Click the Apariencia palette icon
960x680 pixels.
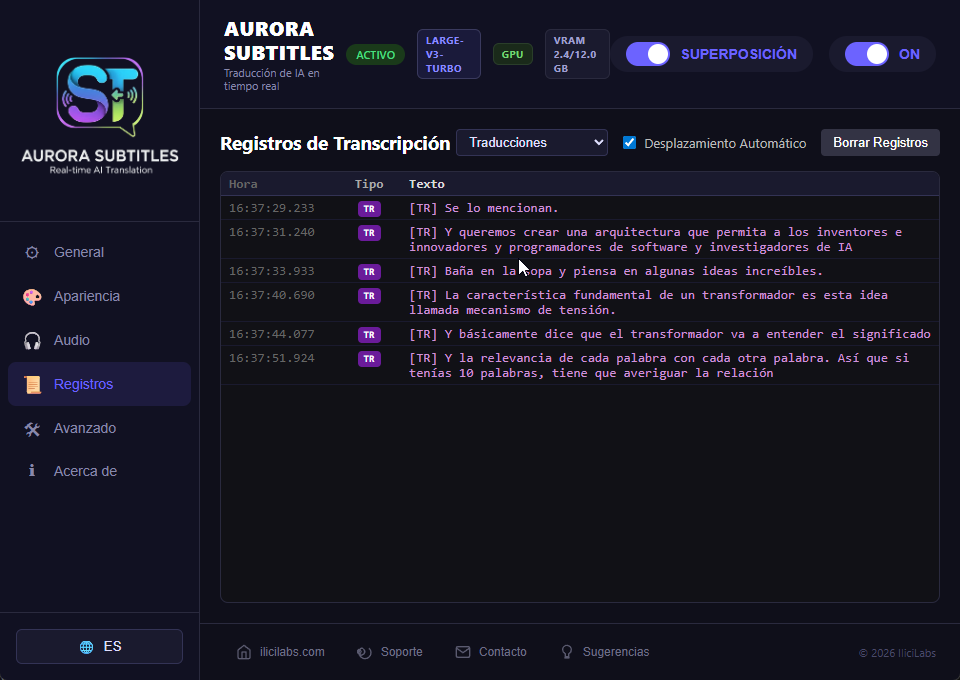[32, 296]
